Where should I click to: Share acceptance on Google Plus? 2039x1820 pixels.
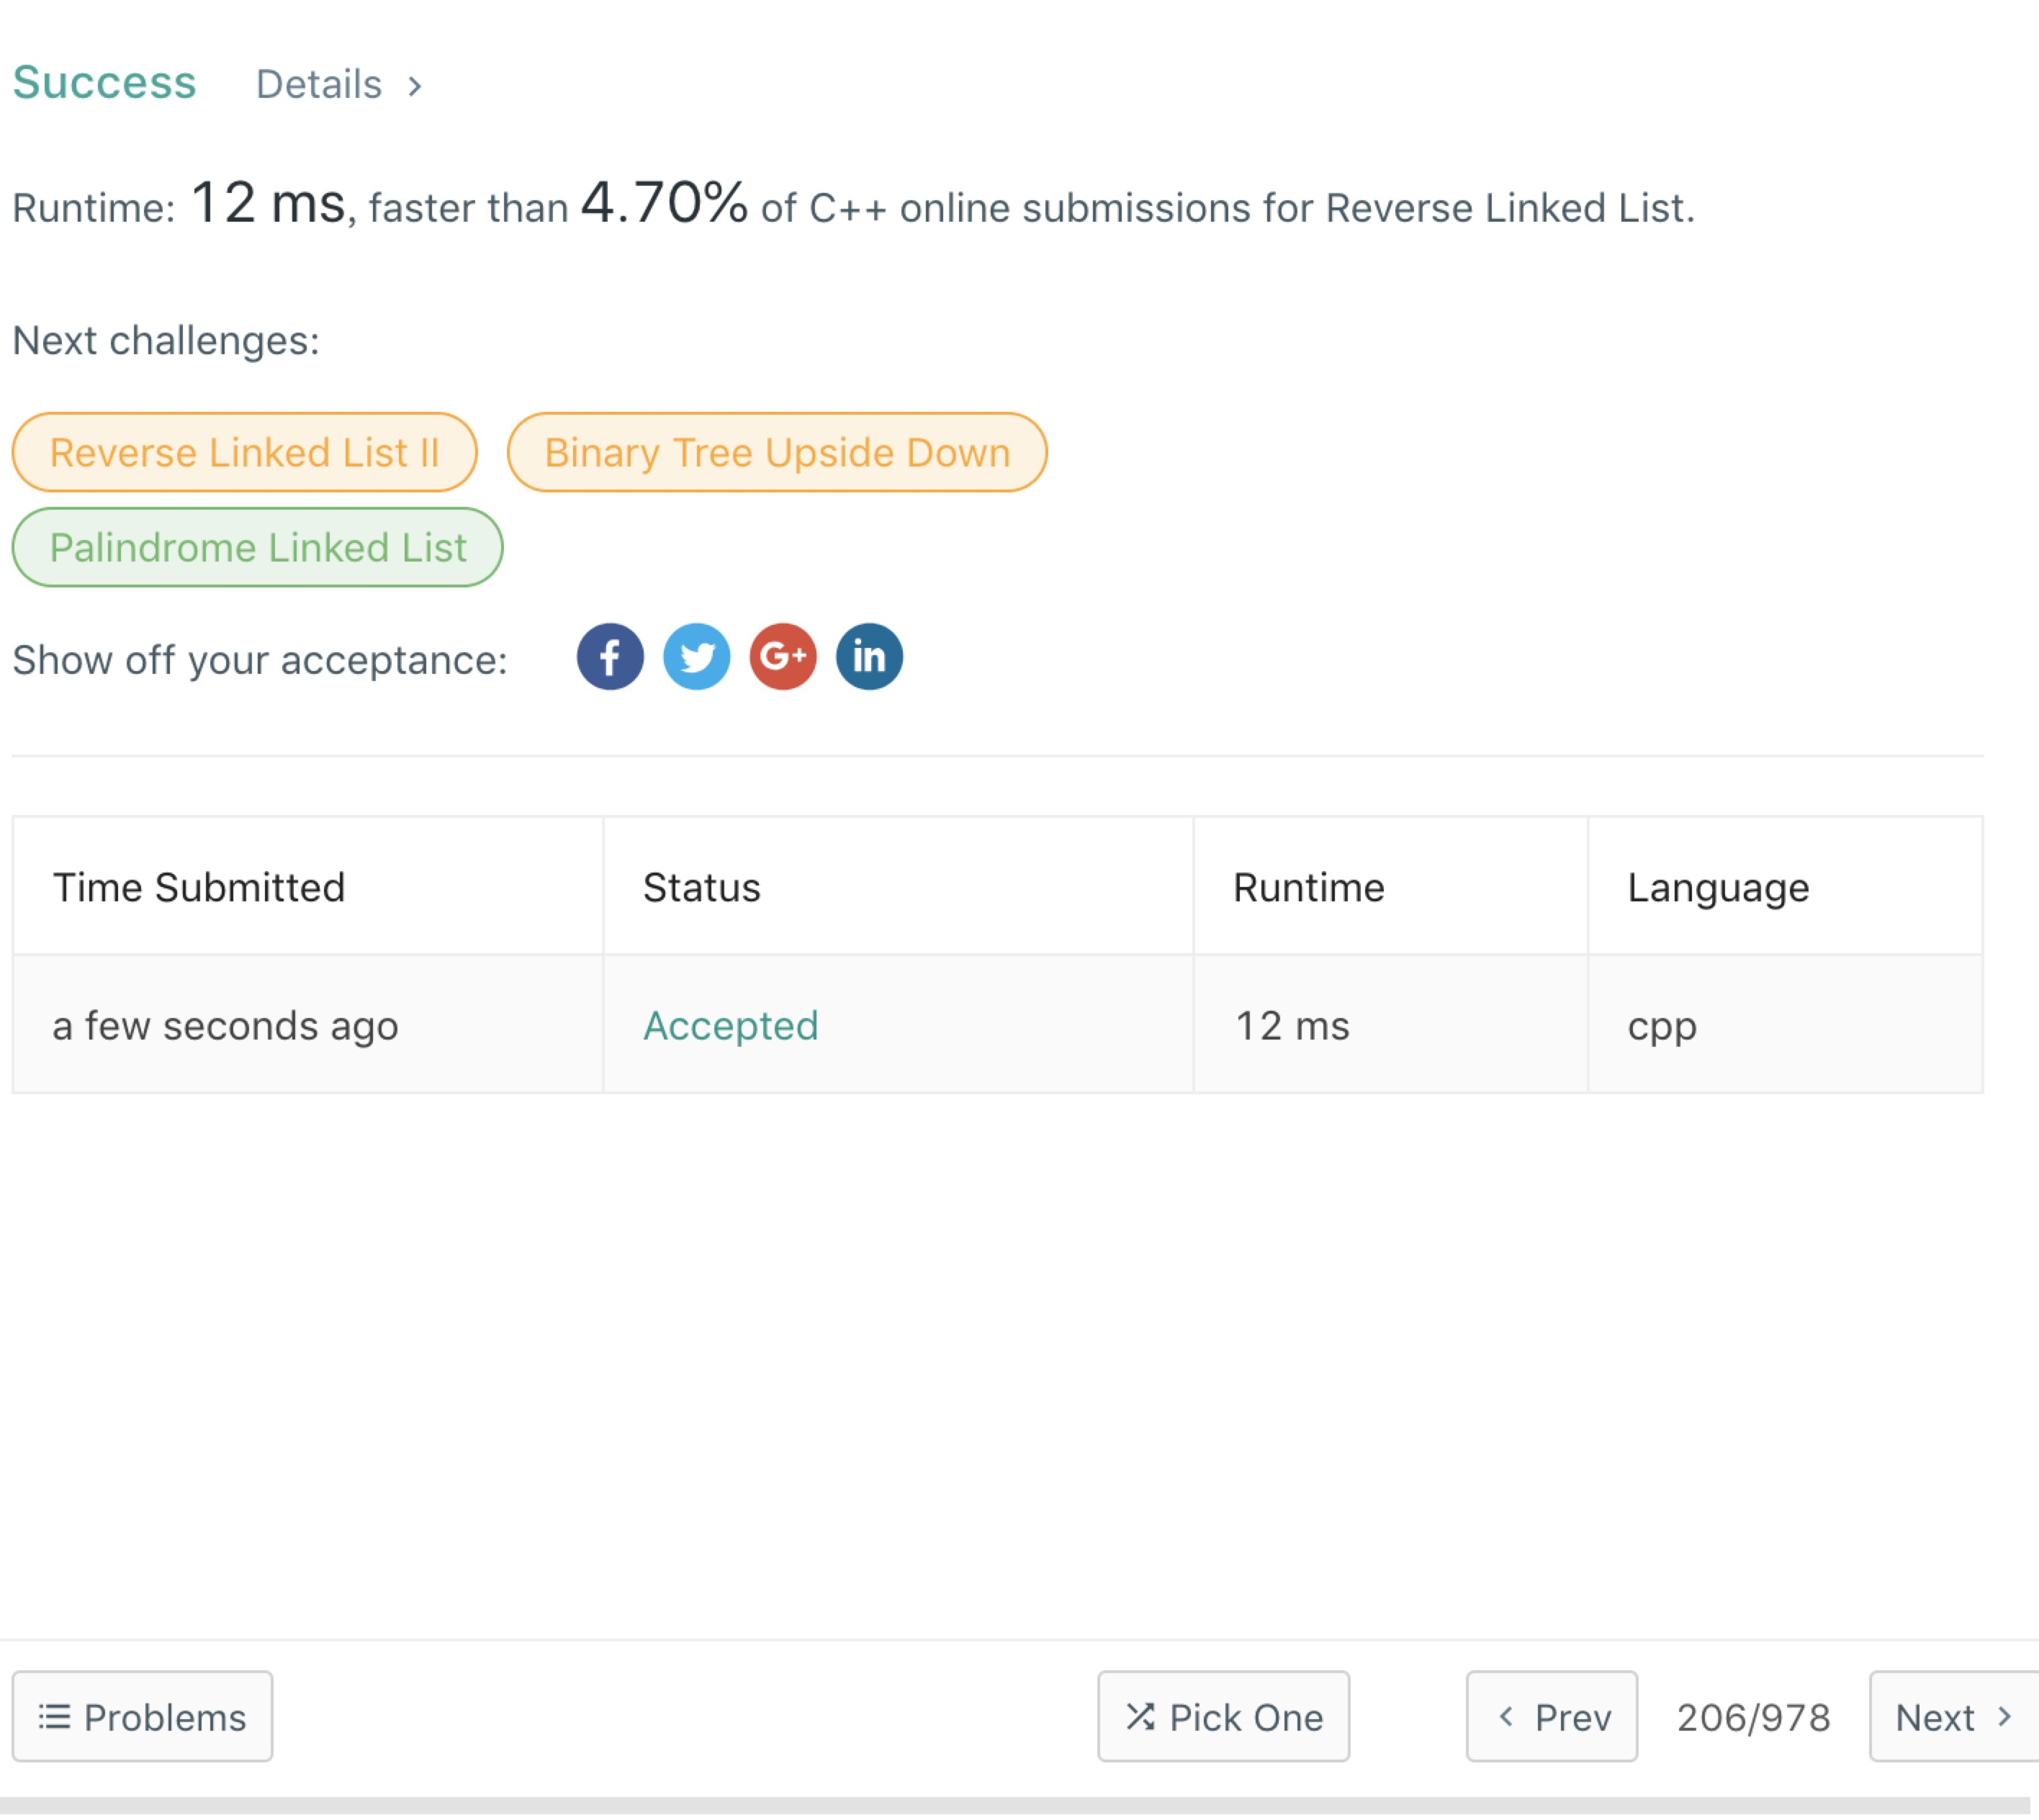coord(782,657)
